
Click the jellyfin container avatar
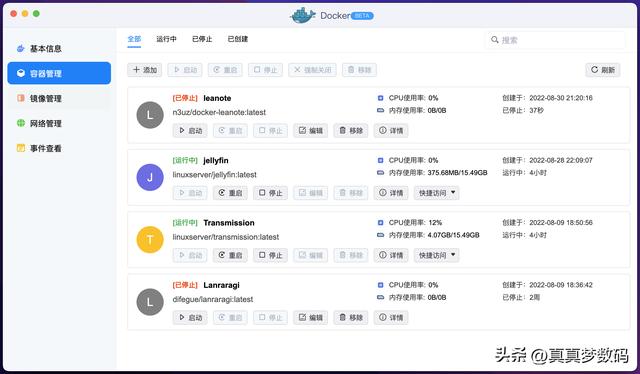point(150,177)
